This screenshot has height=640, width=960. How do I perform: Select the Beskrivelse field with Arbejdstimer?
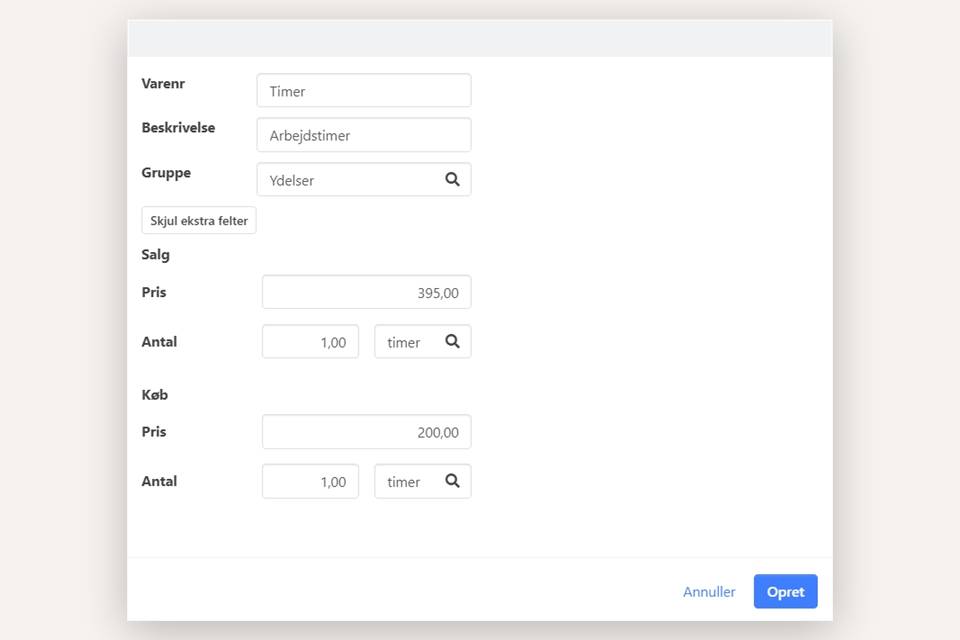pos(363,135)
